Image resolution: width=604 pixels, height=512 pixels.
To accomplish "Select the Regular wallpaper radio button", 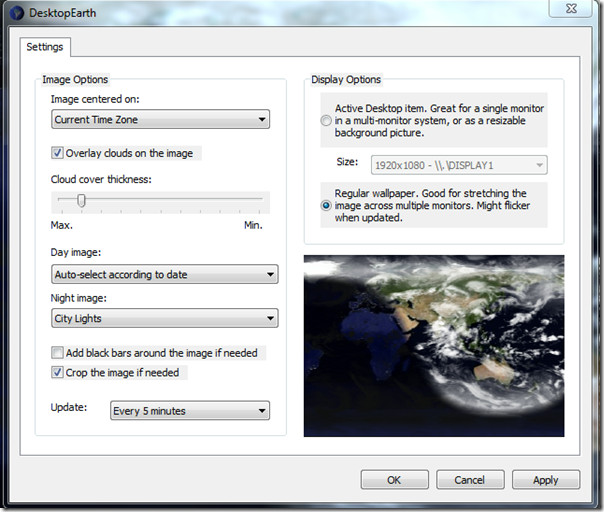I will pyautogui.click(x=326, y=205).
